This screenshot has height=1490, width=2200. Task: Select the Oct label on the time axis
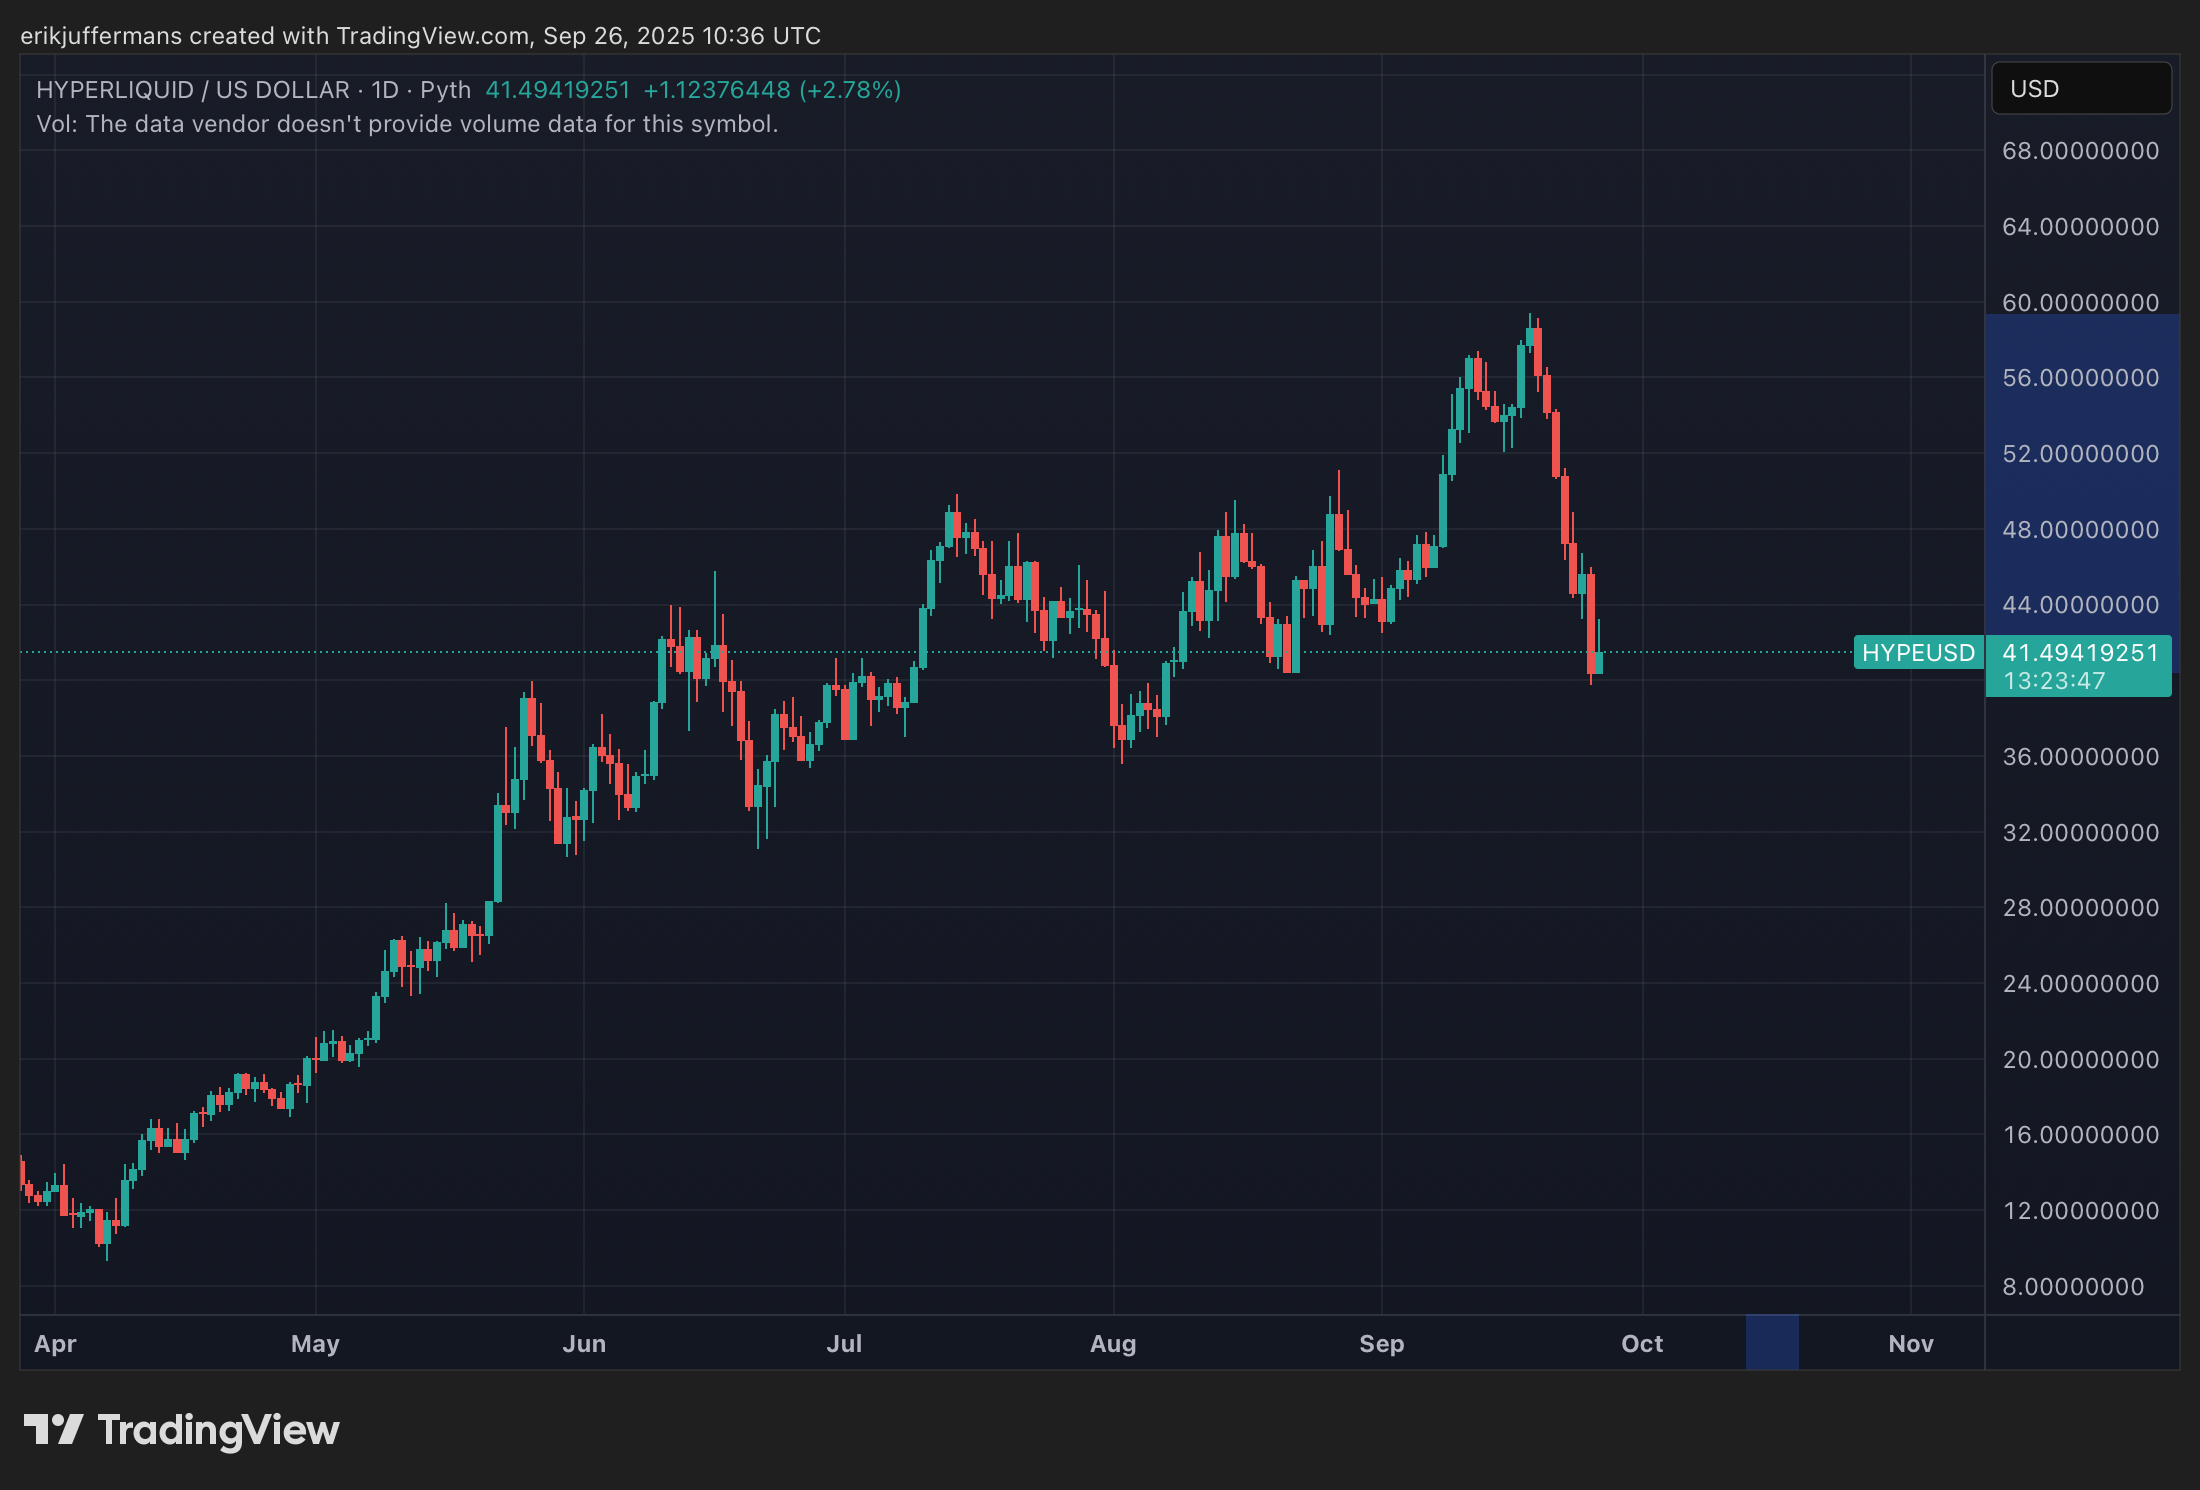tap(1641, 1343)
